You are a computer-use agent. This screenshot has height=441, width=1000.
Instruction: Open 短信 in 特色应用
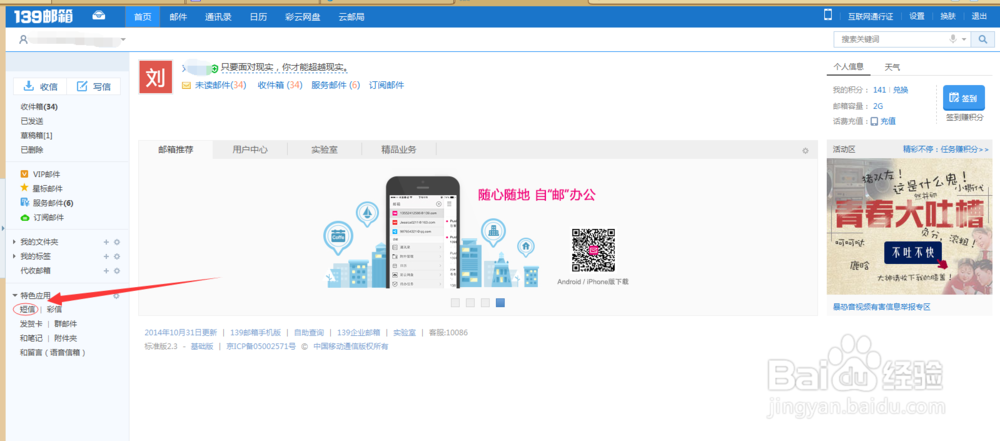(x=27, y=310)
